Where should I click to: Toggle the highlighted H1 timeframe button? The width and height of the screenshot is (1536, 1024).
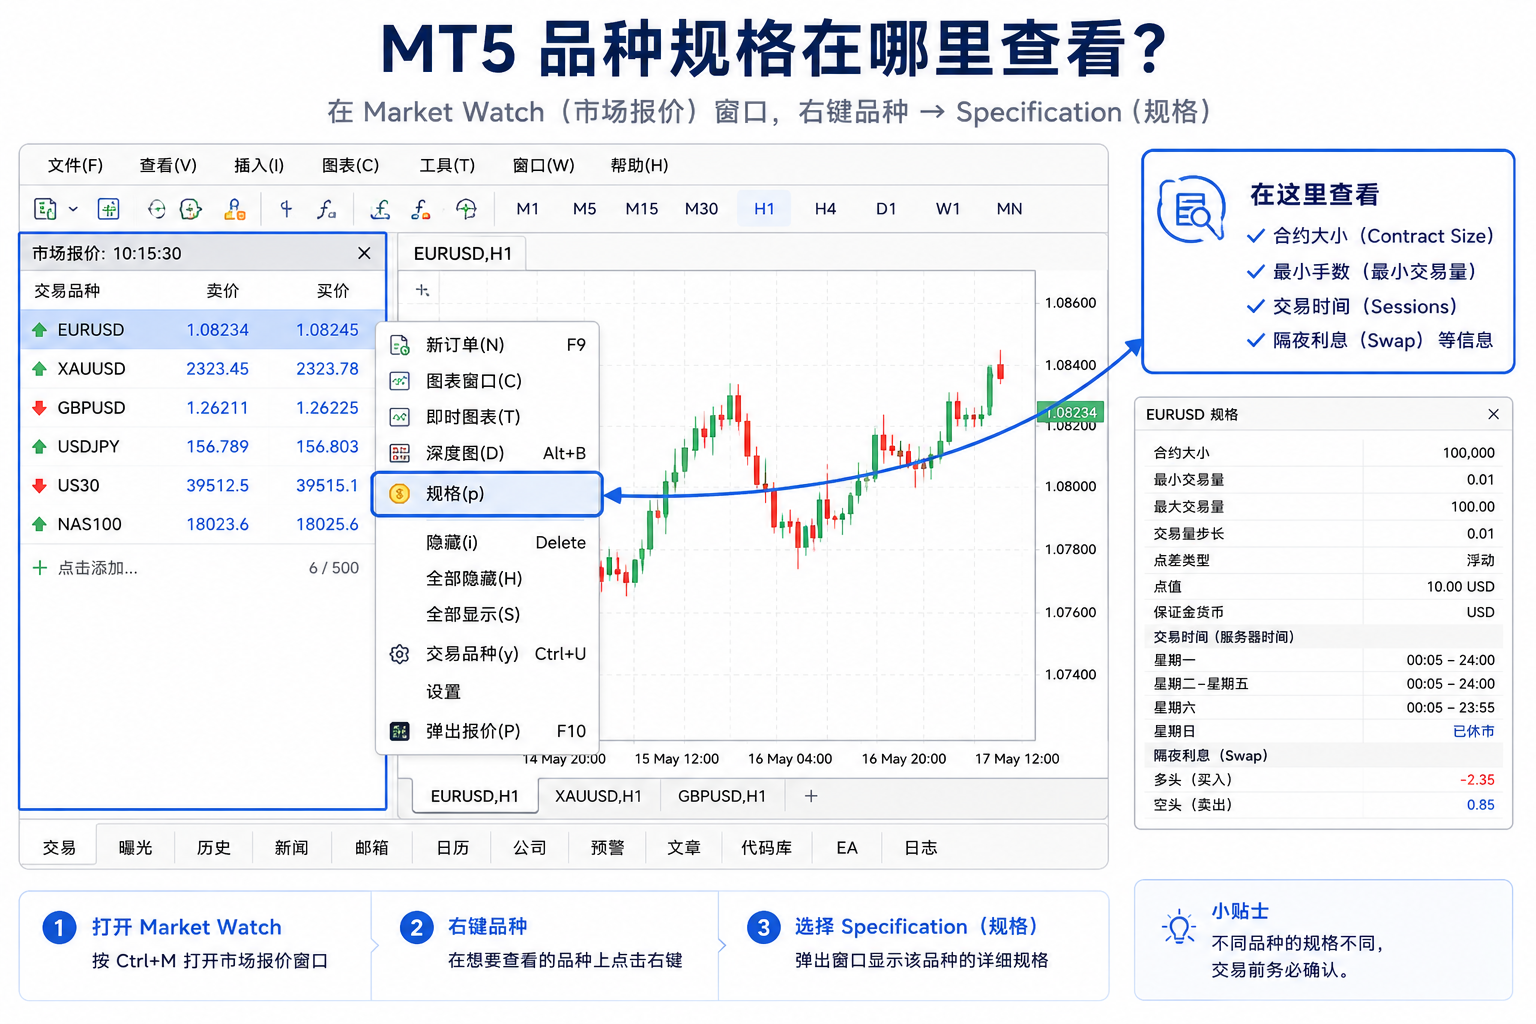click(x=764, y=209)
